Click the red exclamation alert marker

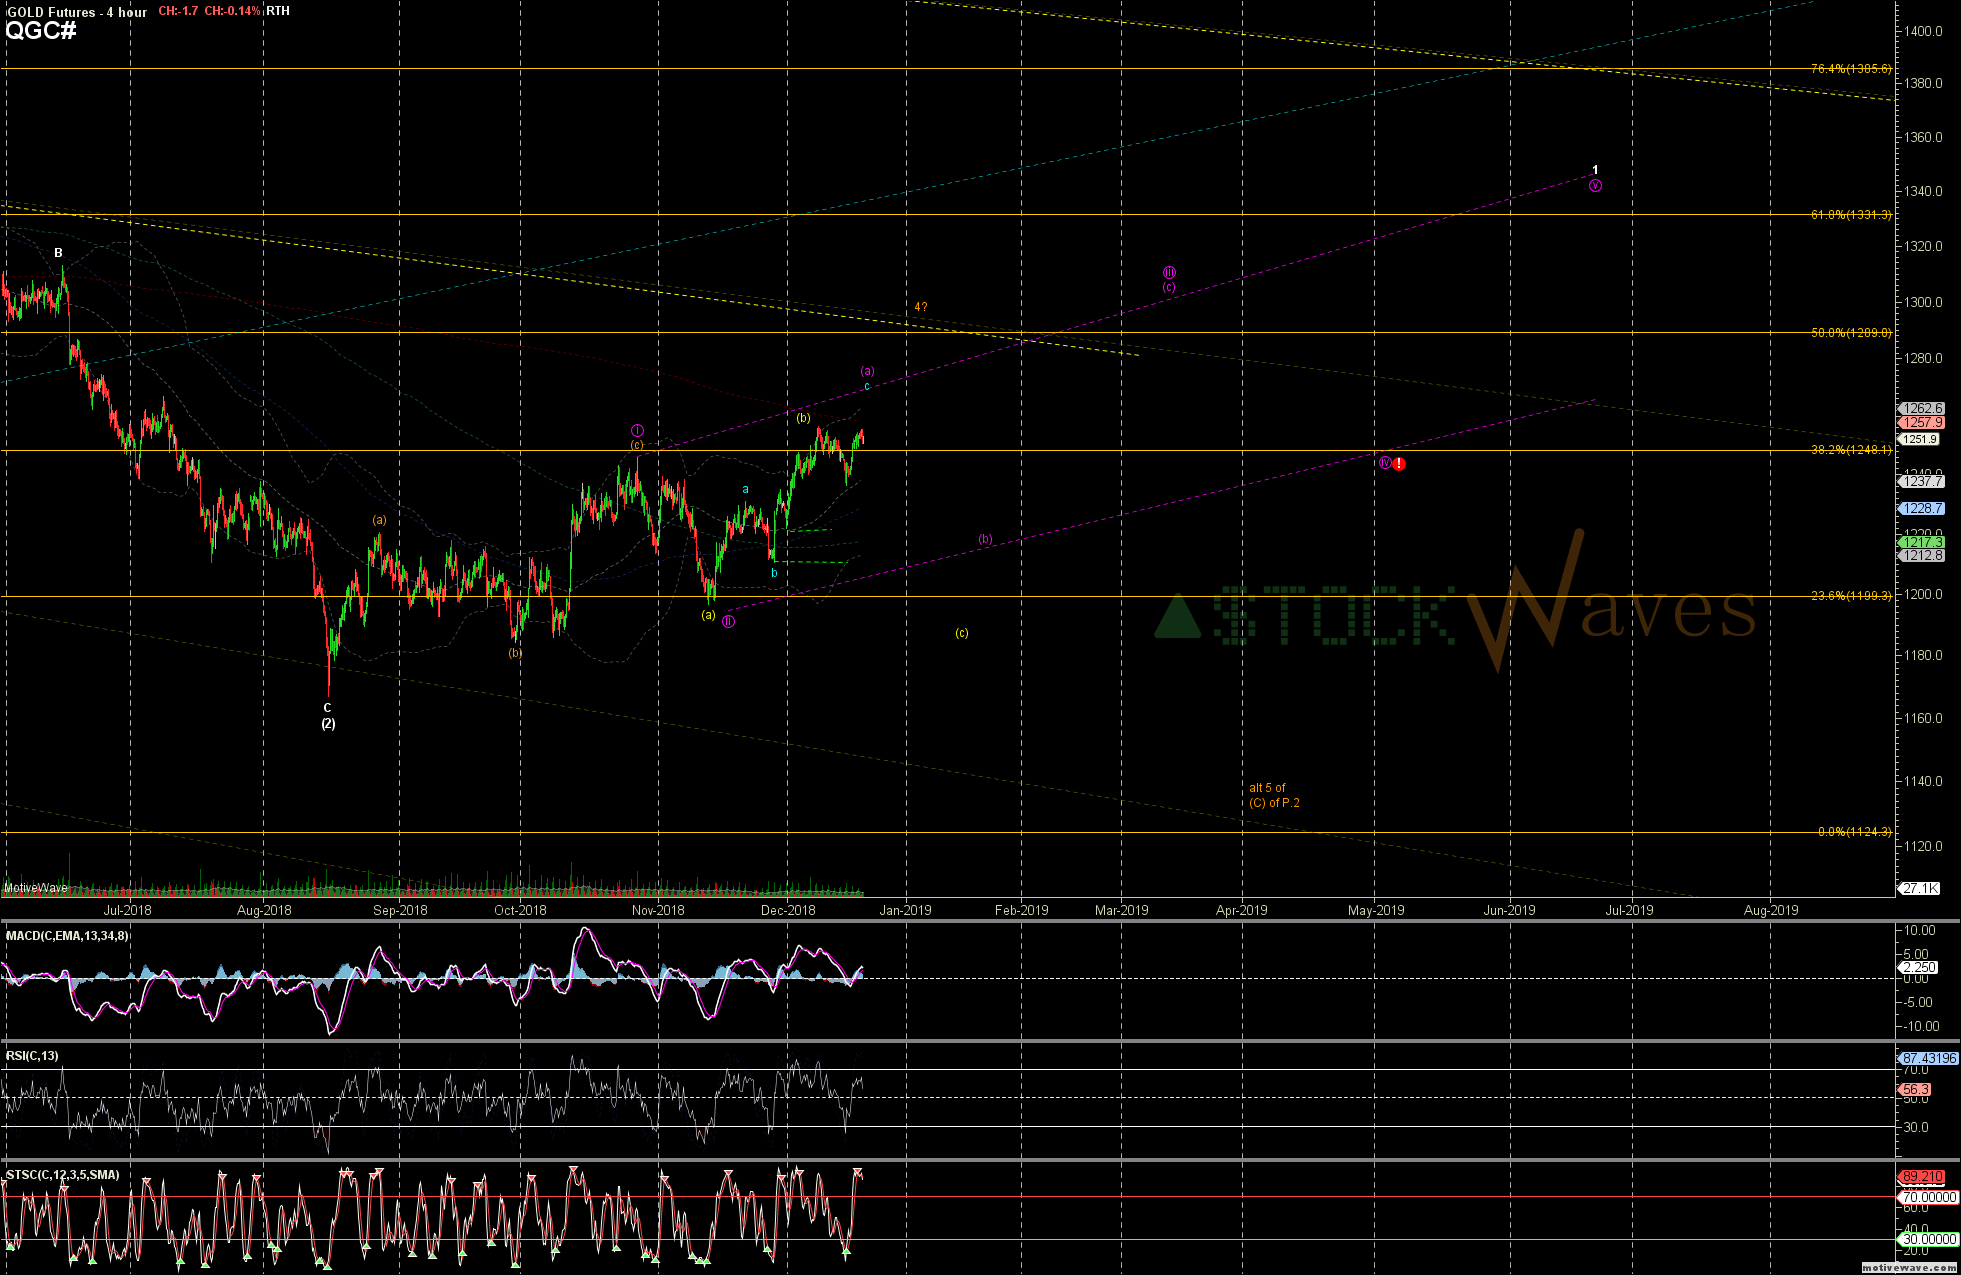pyautogui.click(x=1399, y=464)
